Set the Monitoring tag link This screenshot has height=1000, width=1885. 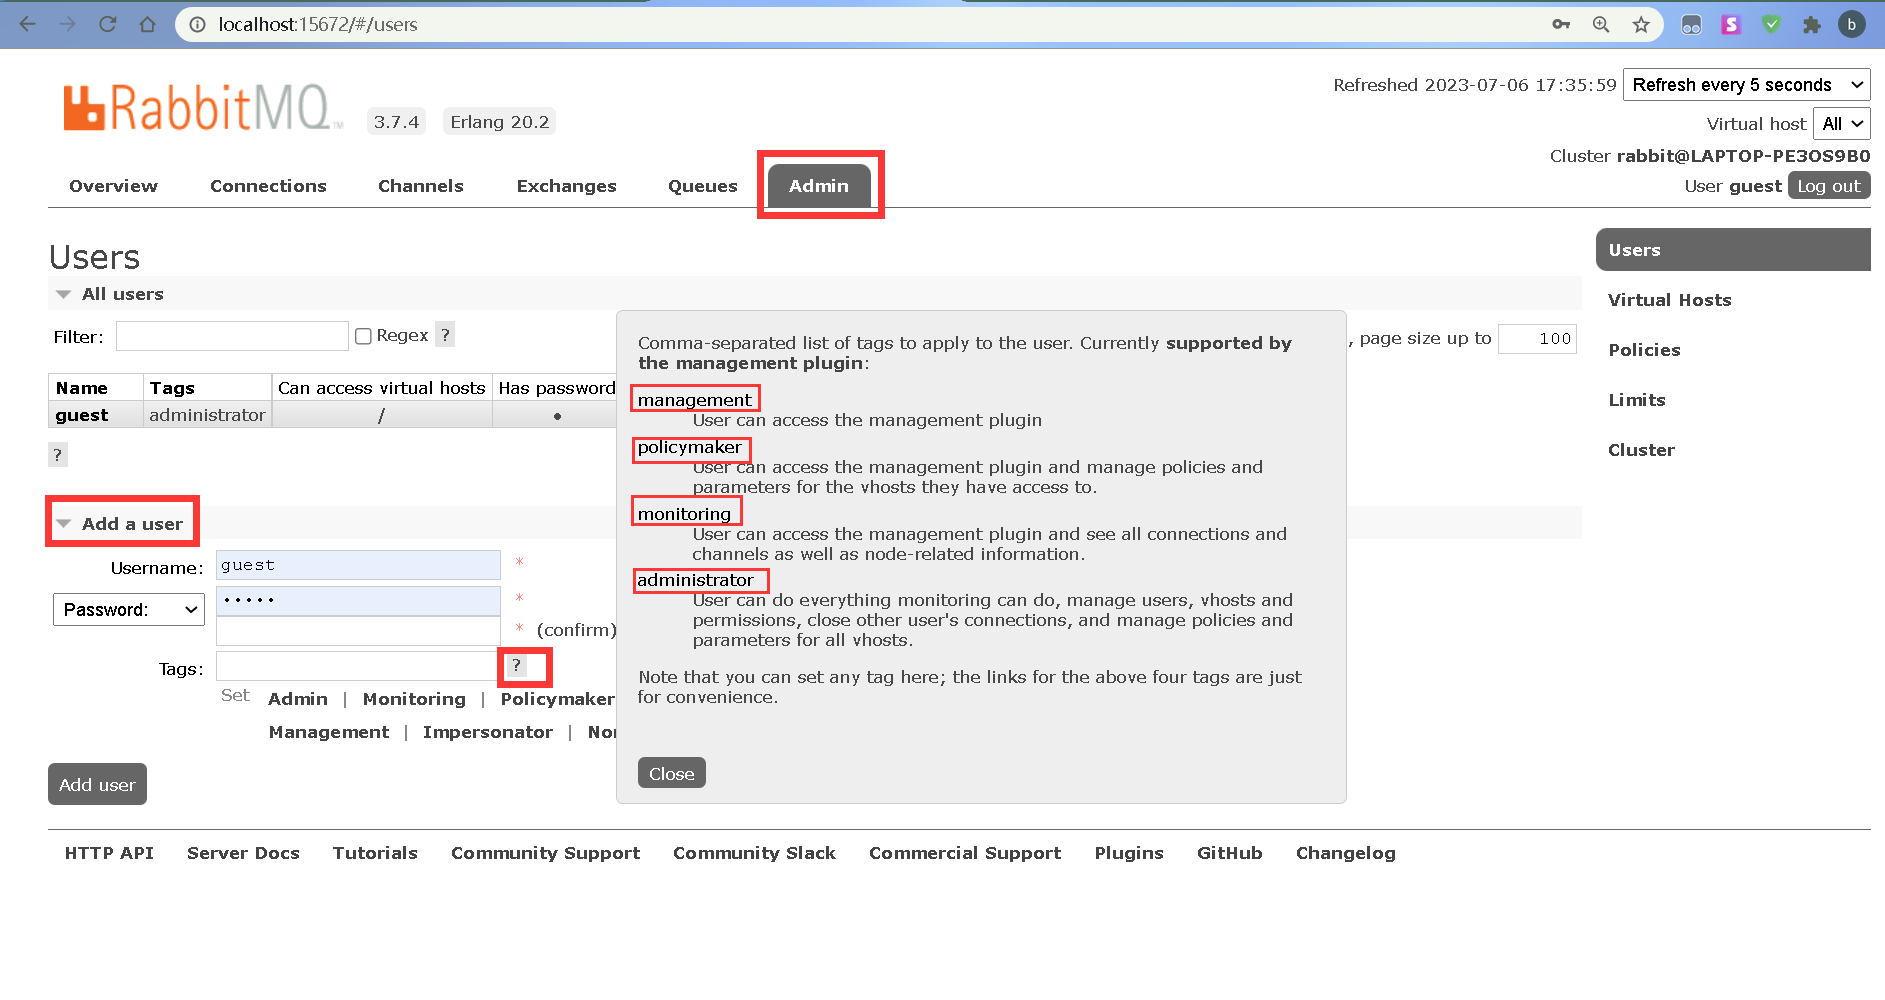pyautogui.click(x=414, y=699)
